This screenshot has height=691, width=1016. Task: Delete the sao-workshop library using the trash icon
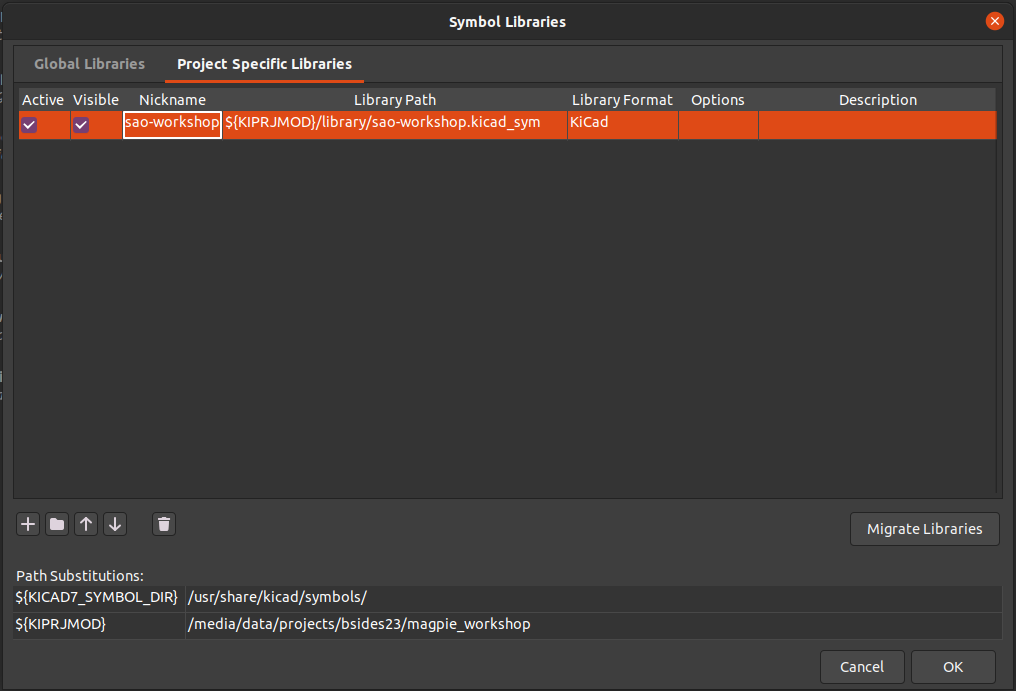163,523
